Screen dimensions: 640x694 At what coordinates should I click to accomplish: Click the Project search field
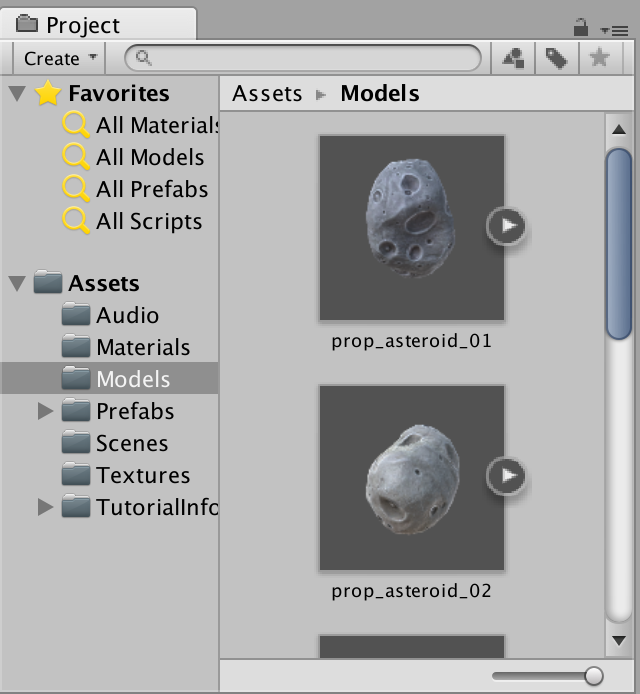pos(303,58)
